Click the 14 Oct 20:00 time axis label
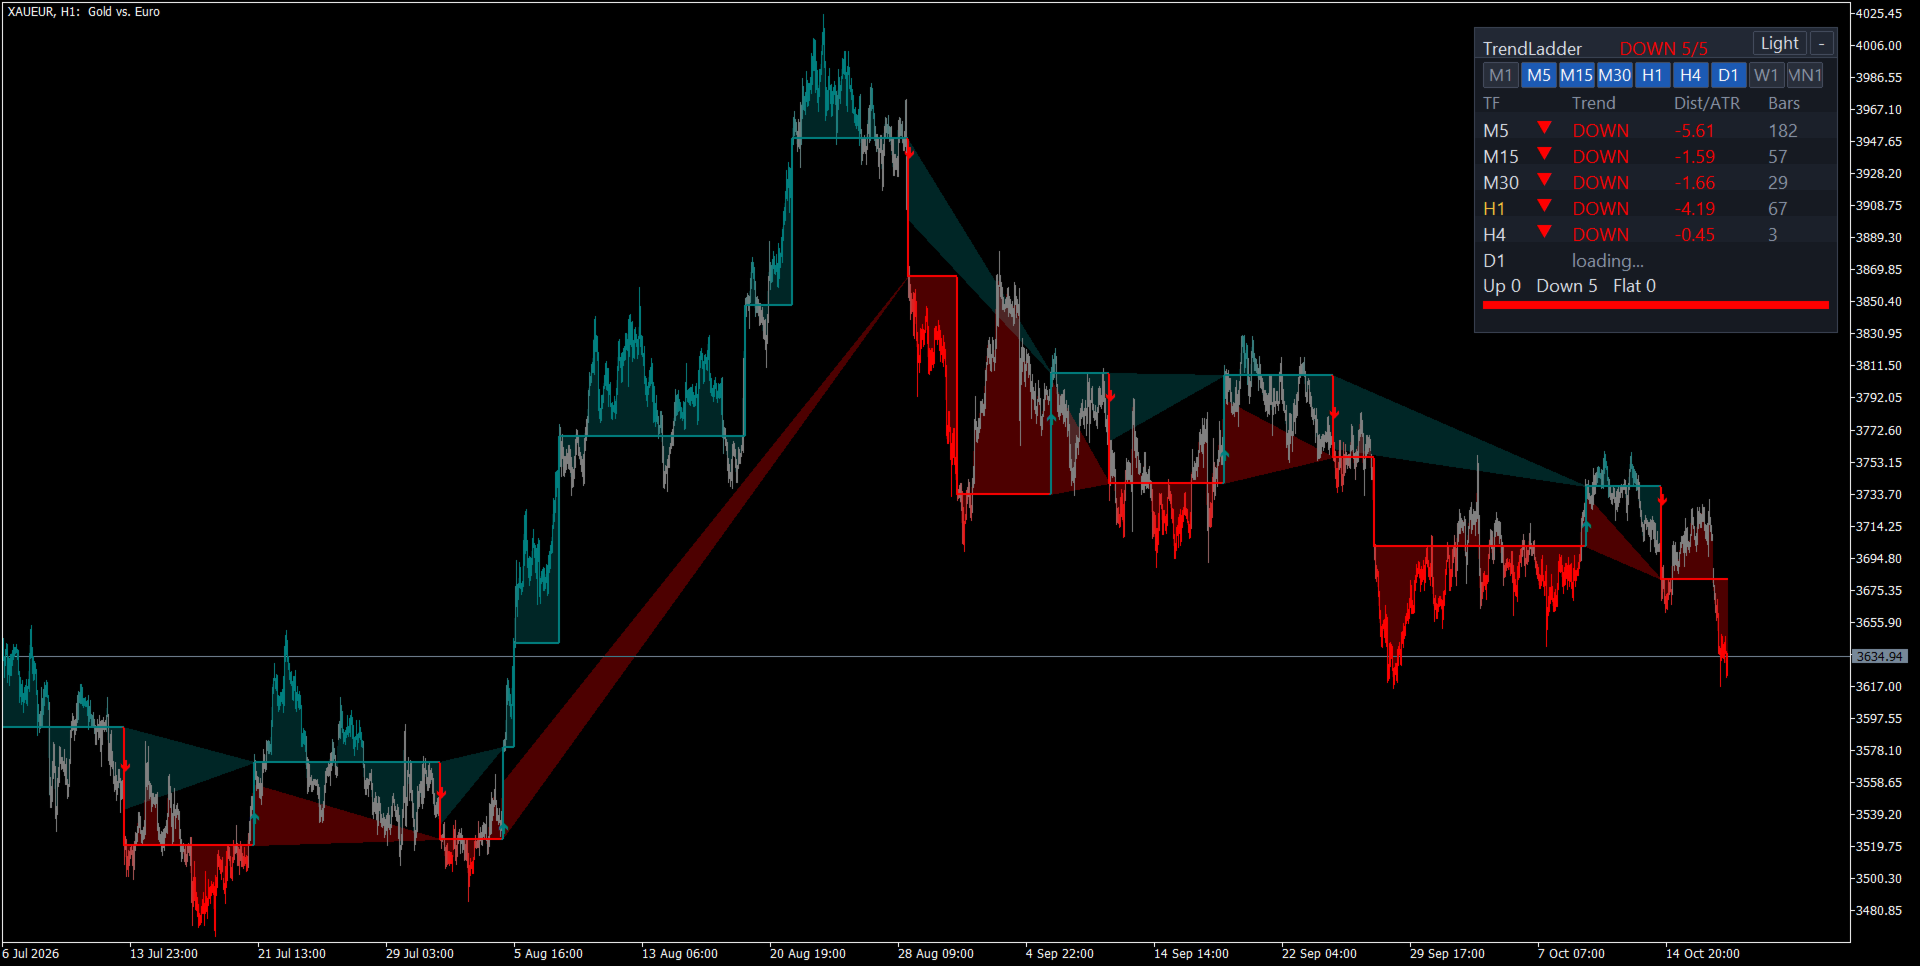The height and width of the screenshot is (966, 1920). (x=1703, y=954)
